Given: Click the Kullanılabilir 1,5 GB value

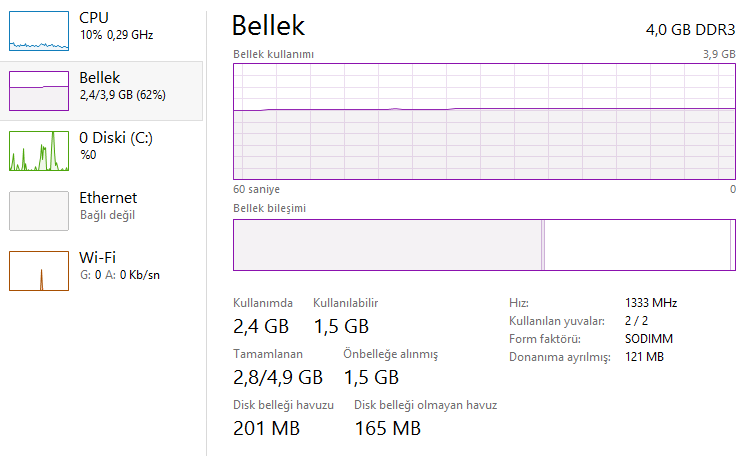Looking at the screenshot, I should pos(341,326).
